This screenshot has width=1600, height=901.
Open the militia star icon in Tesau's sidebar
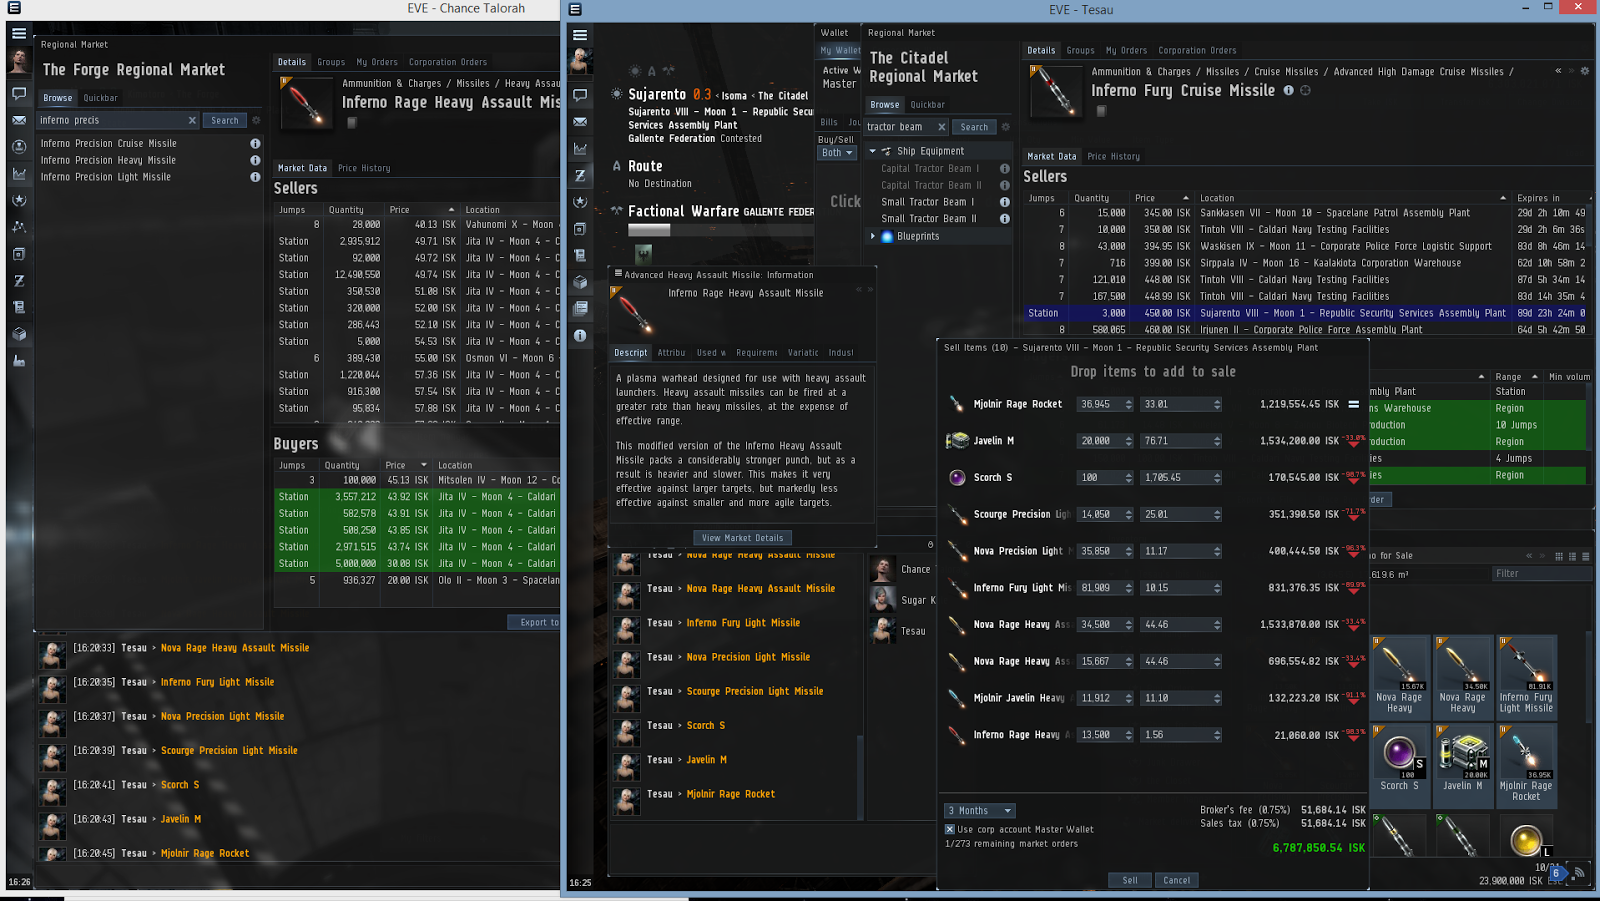pos(580,202)
